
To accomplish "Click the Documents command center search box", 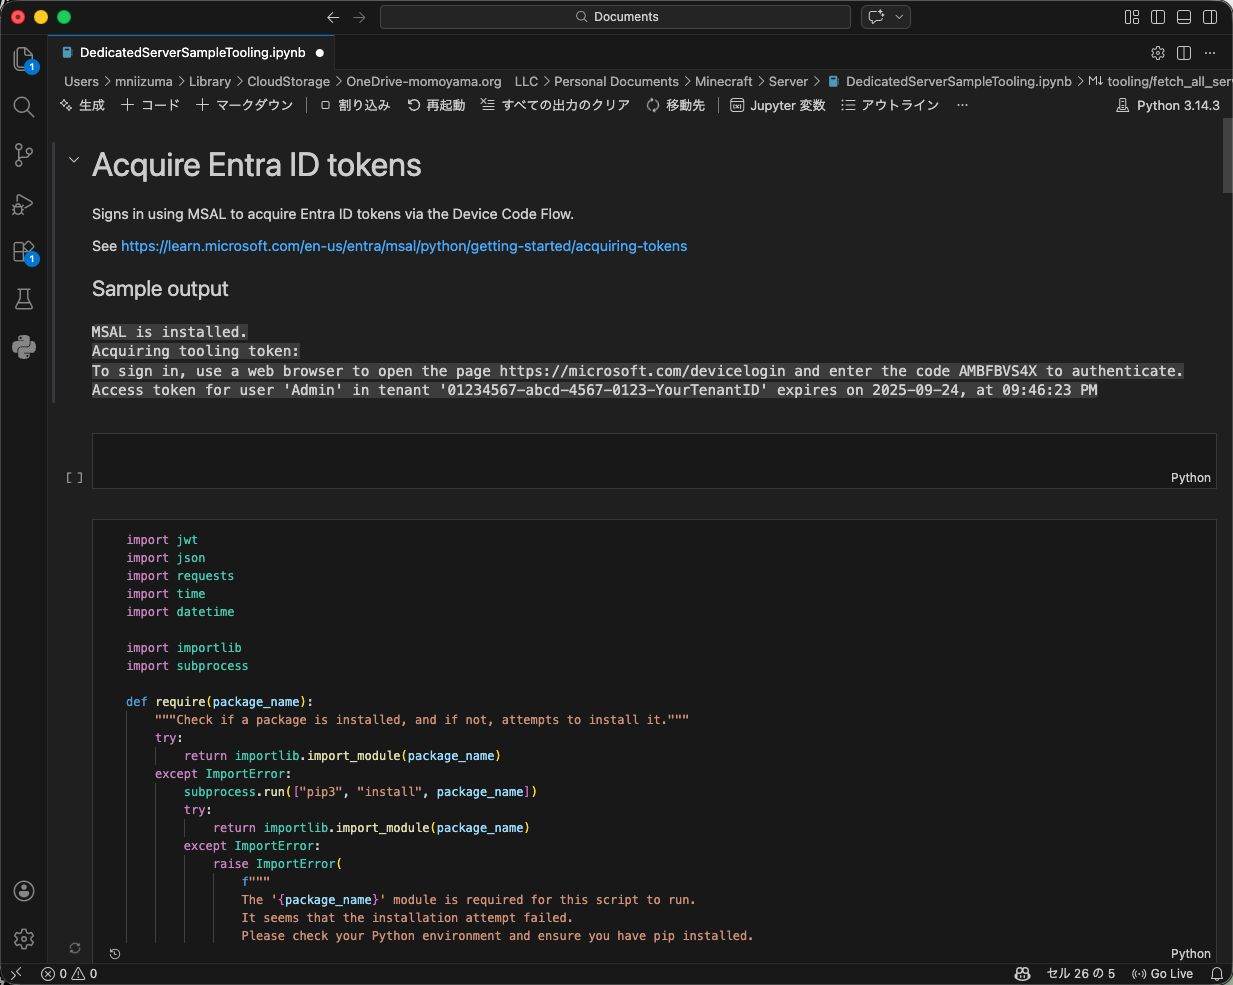I will (x=616, y=17).
